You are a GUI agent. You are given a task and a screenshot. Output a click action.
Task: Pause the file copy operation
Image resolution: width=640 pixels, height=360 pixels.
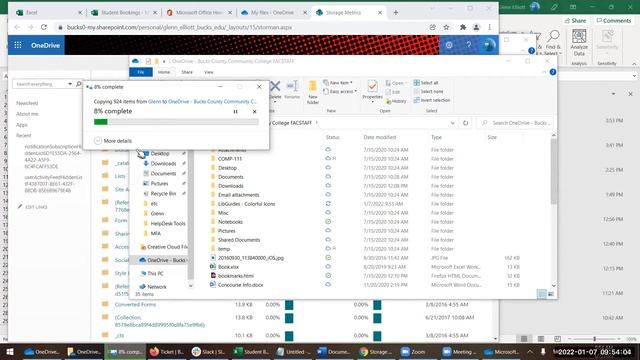point(236,111)
